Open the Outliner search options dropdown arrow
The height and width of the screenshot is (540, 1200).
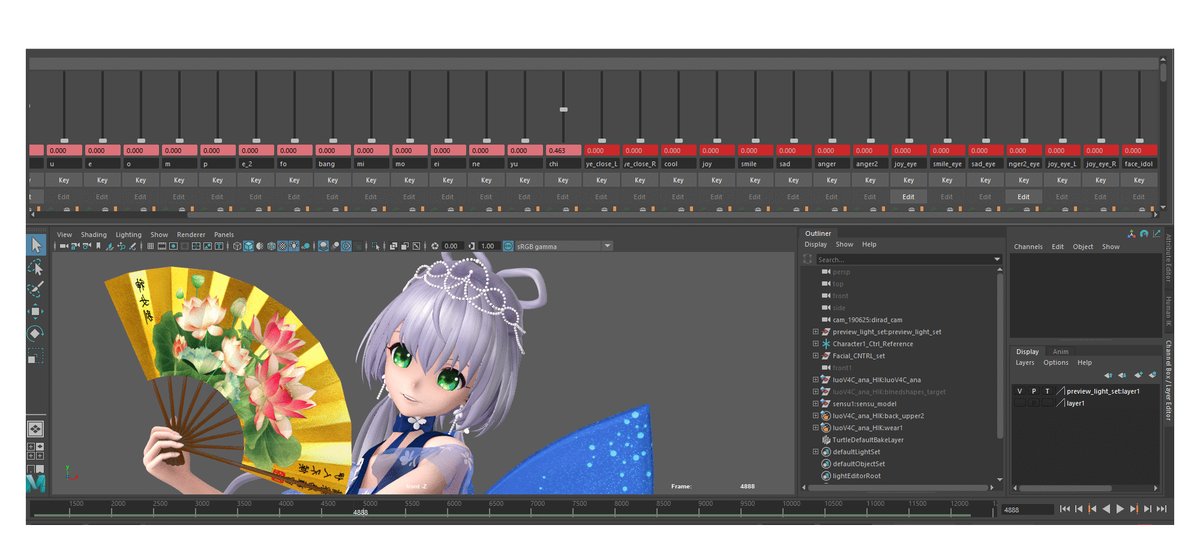coord(996,259)
